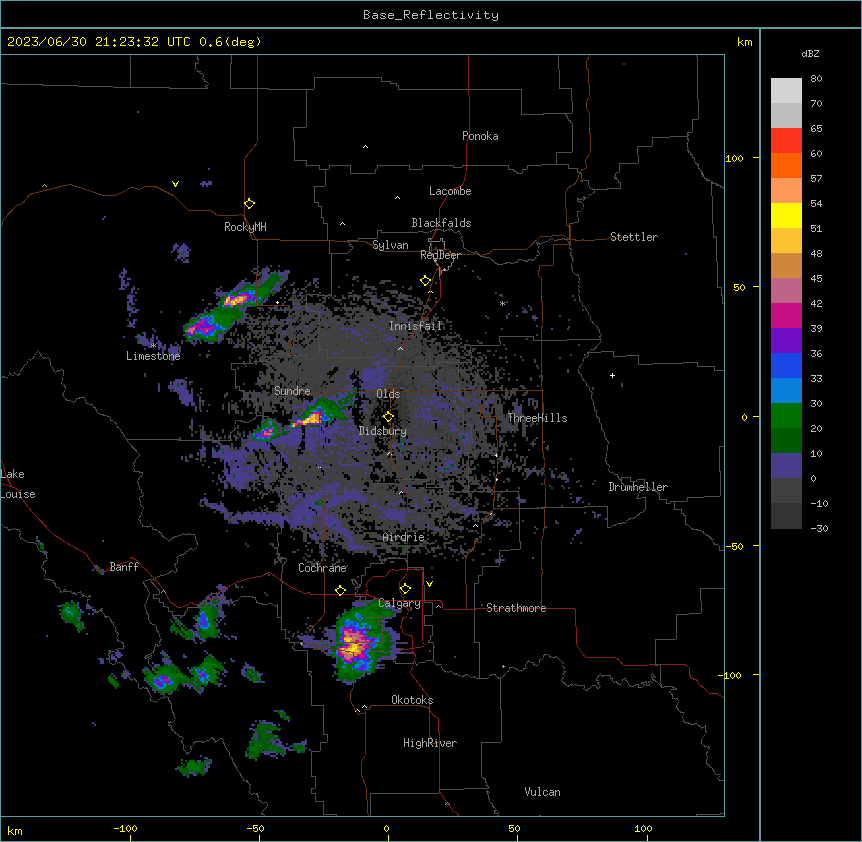Click the asterisk marker above Limestone label
This screenshot has height=842, width=862.
154,345
